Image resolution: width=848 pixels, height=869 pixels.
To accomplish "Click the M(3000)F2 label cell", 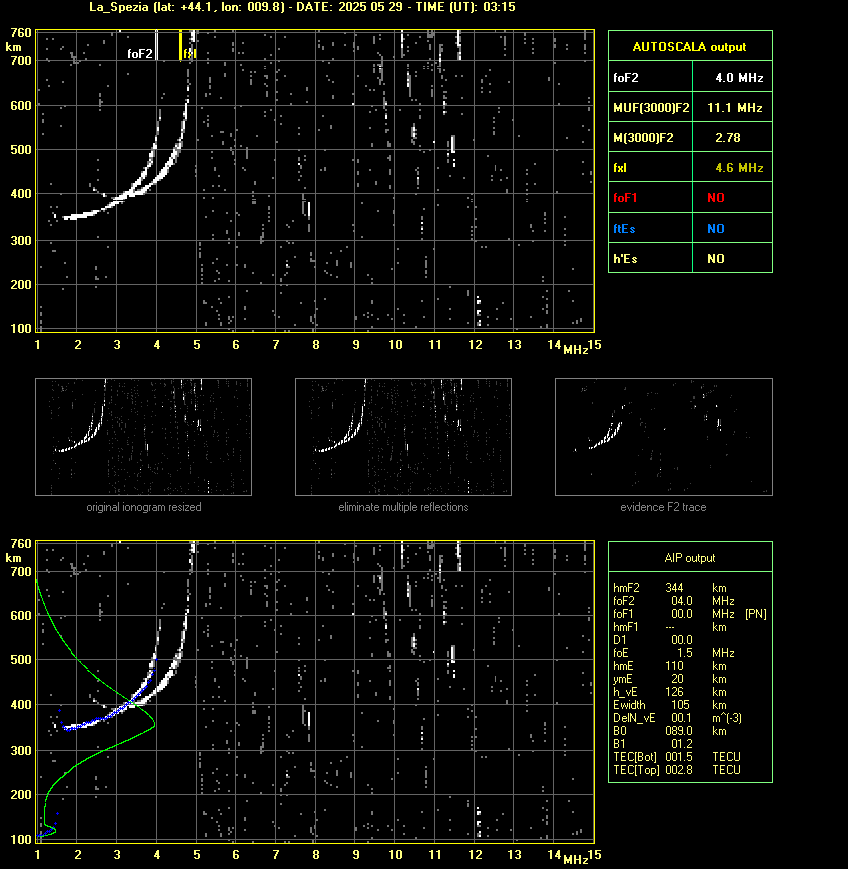I will click(651, 137).
